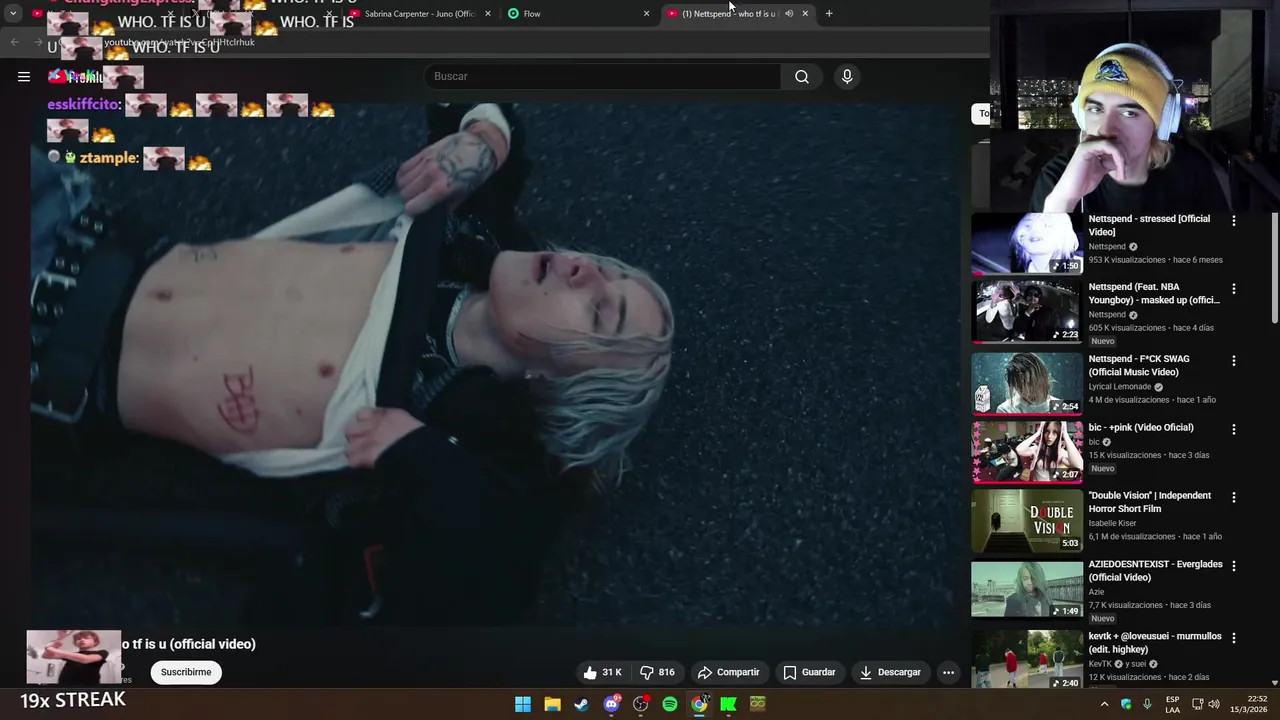The width and height of the screenshot is (1280, 720).
Task: Click the Descargar download button
Action: click(x=890, y=672)
